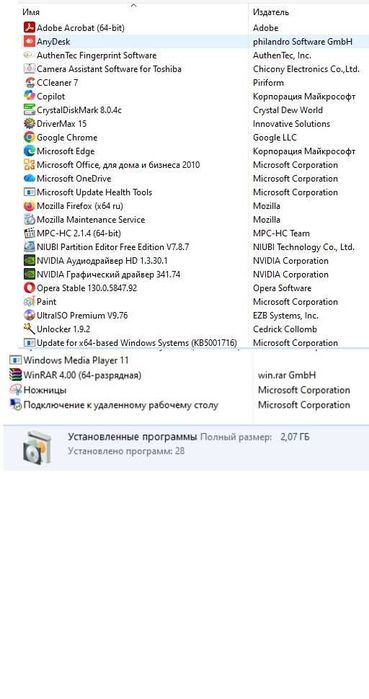Click the Ножницы scissors icon
369x699 pixels.
click(x=16, y=390)
